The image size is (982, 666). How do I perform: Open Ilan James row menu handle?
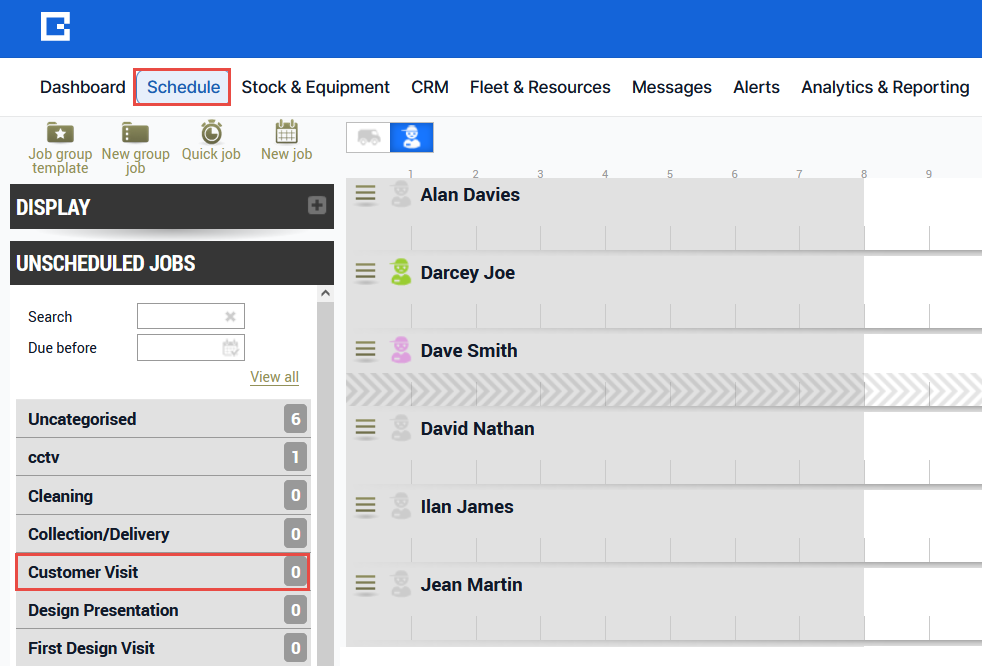point(366,505)
